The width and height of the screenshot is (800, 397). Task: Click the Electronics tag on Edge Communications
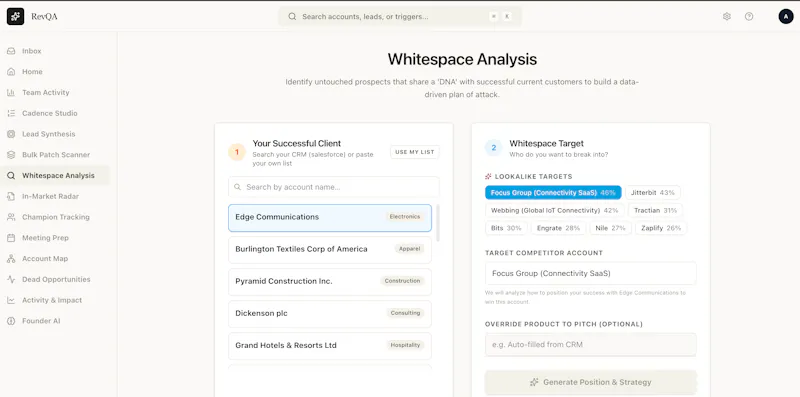pyautogui.click(x=405, y=217)
